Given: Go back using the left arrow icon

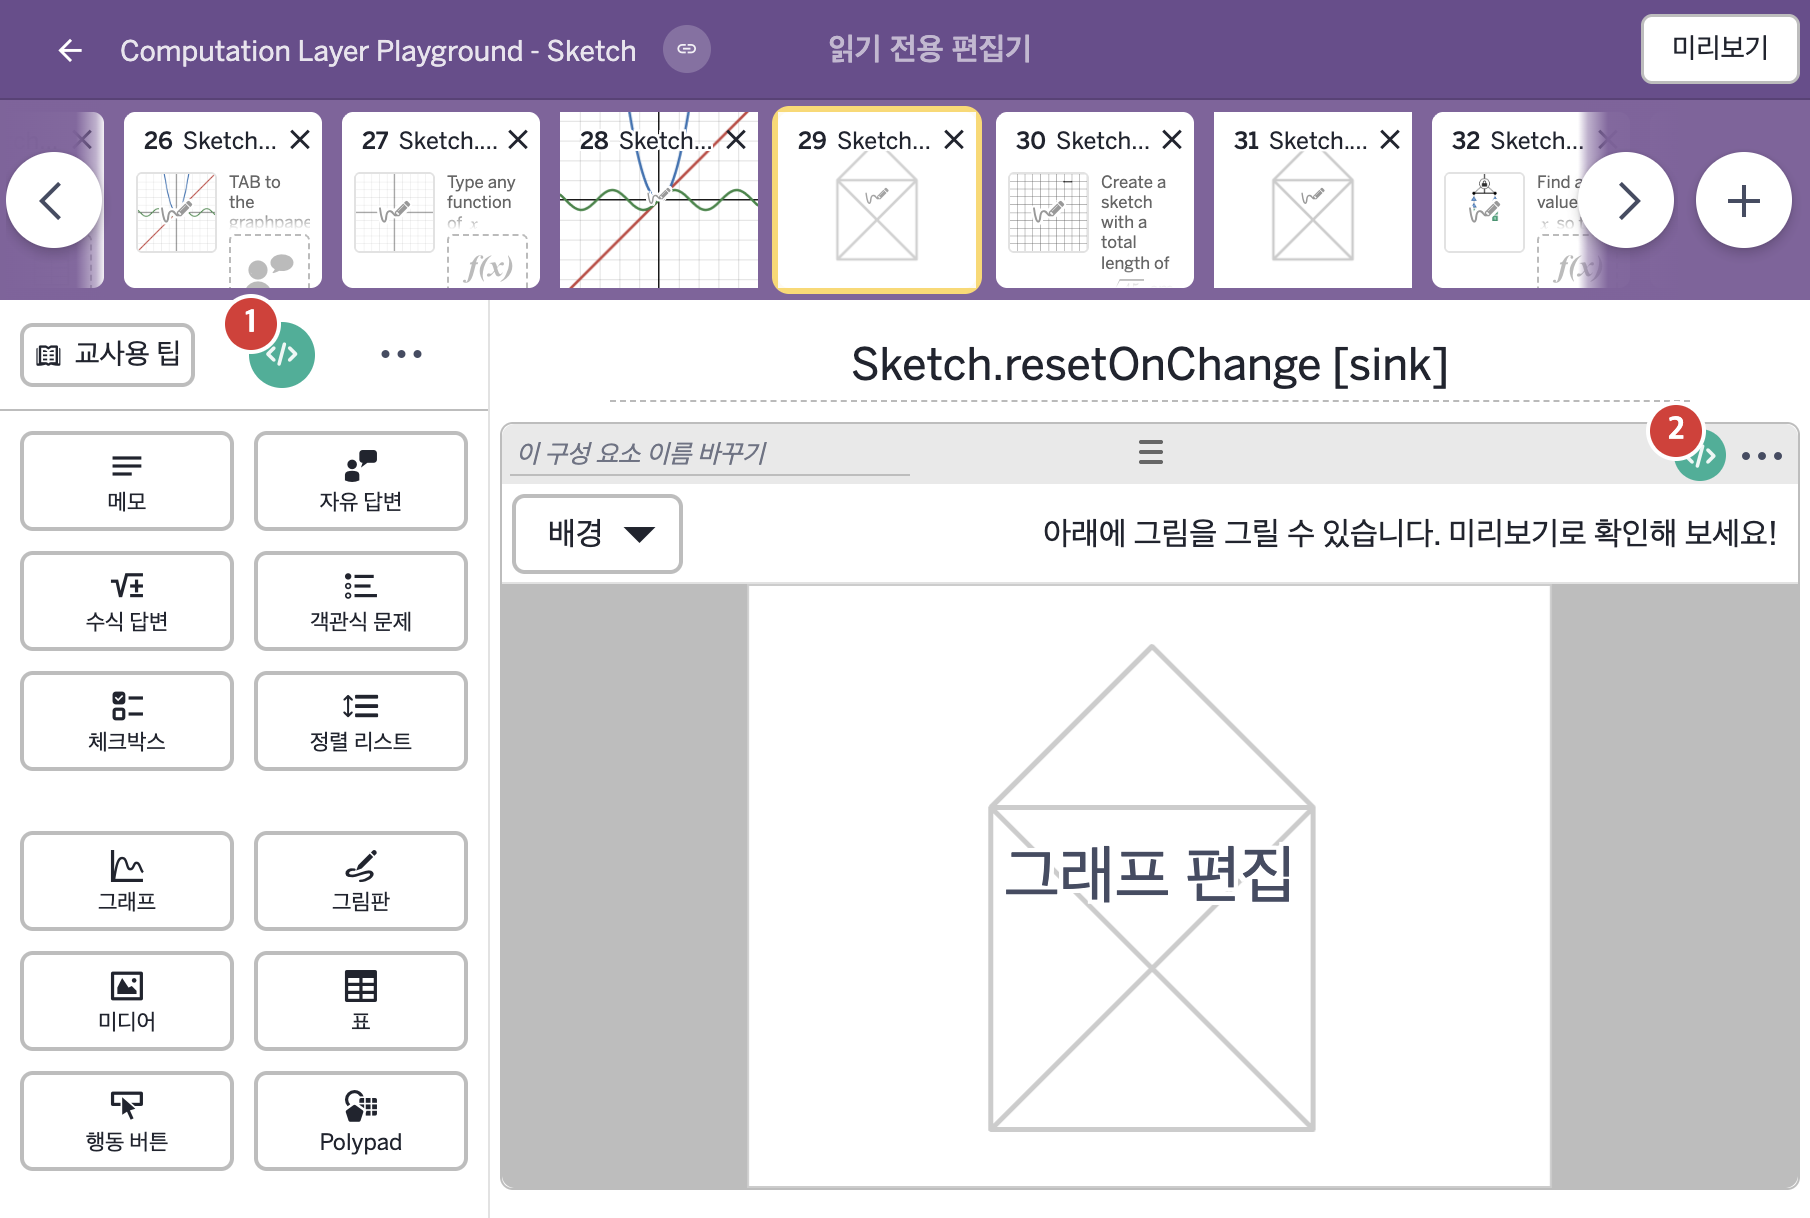Looking at the screenshot, I should click(70, 50).
